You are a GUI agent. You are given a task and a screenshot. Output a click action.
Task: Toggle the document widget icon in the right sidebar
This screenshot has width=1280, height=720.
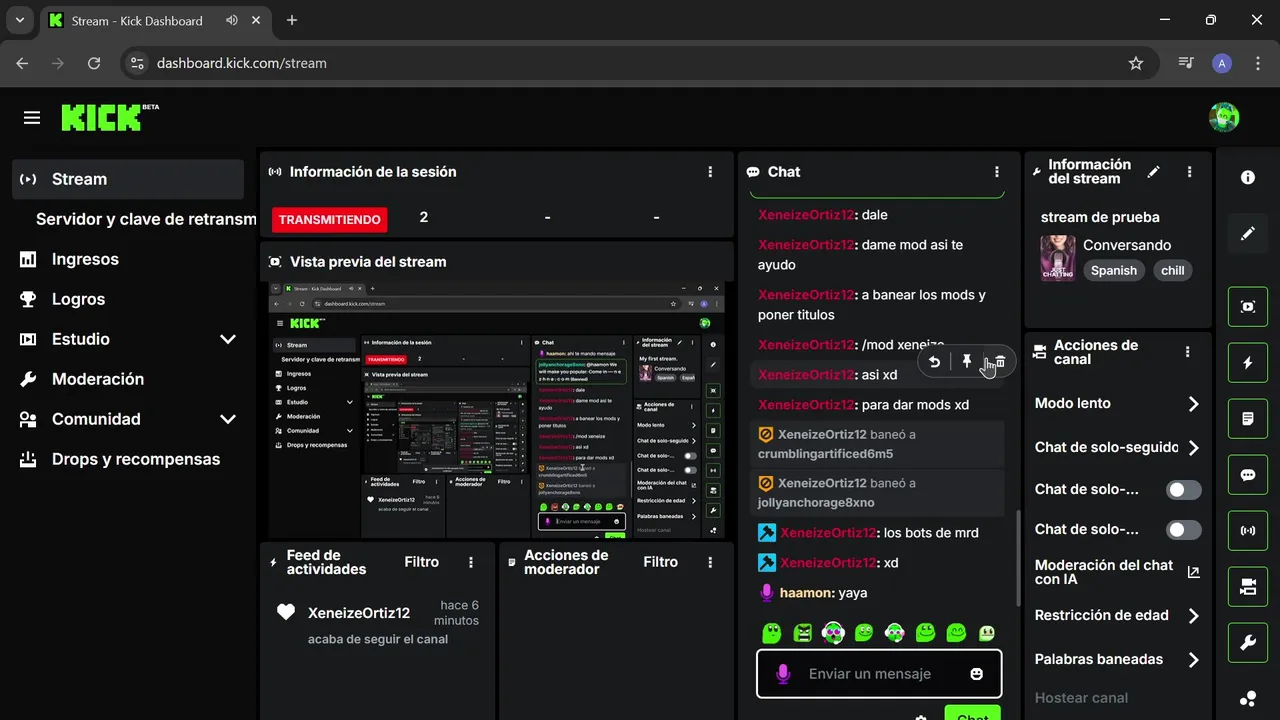[x=1248, y=419]
